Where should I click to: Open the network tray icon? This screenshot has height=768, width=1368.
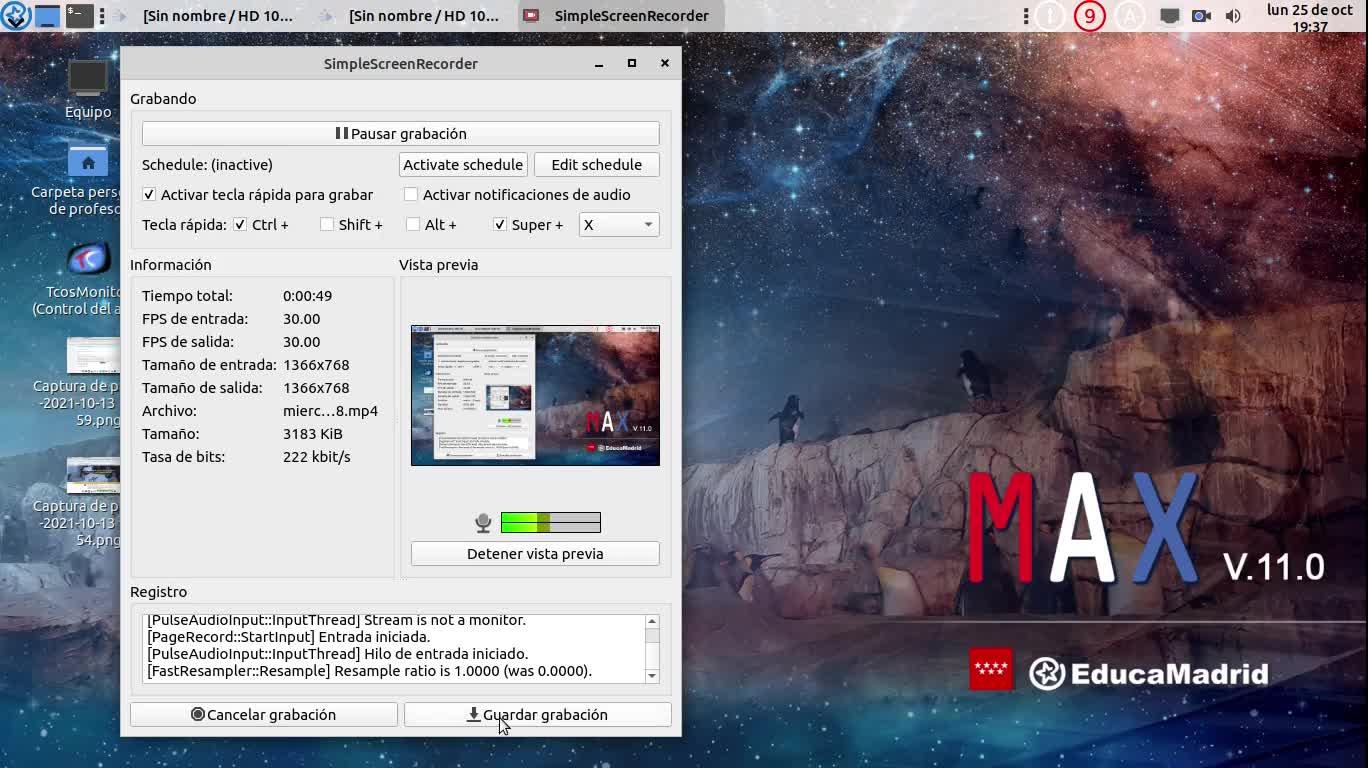[1169, 16]
